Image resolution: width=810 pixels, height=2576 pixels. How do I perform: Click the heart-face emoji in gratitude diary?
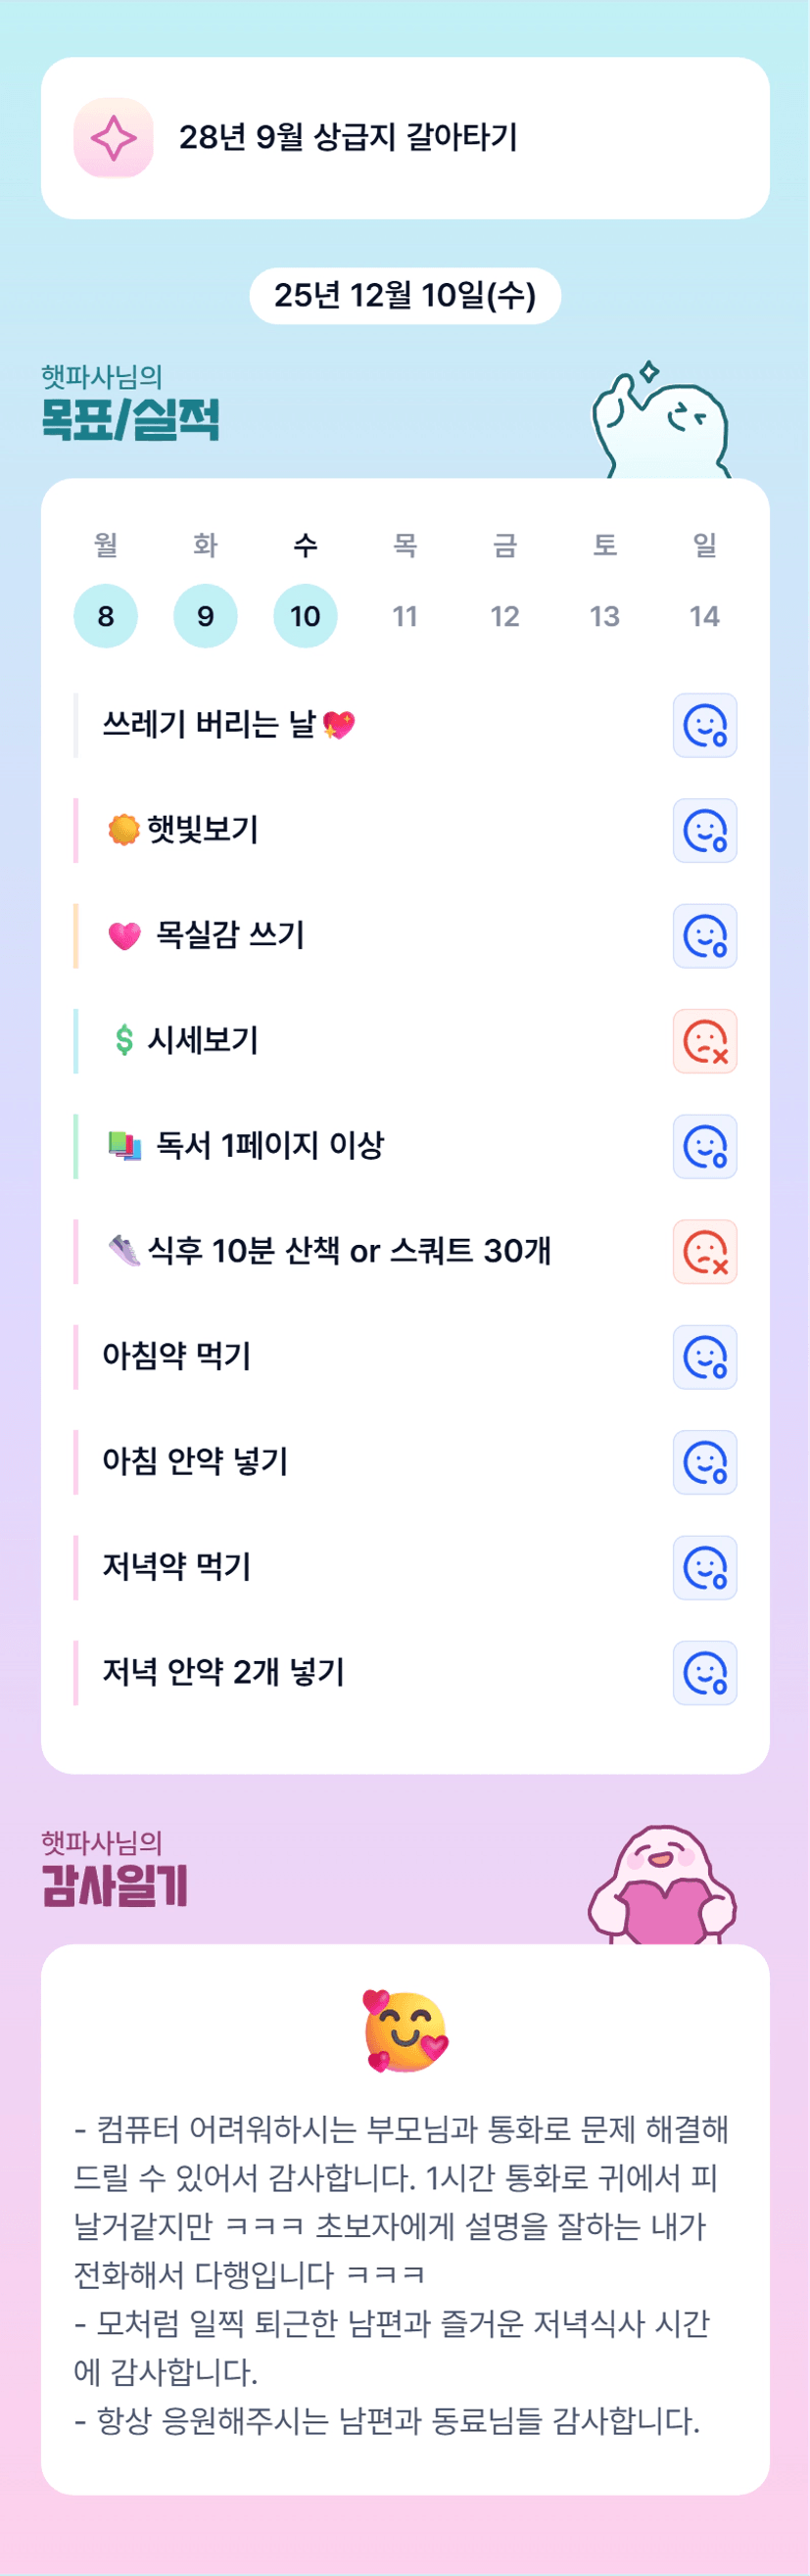point(405,2032)
